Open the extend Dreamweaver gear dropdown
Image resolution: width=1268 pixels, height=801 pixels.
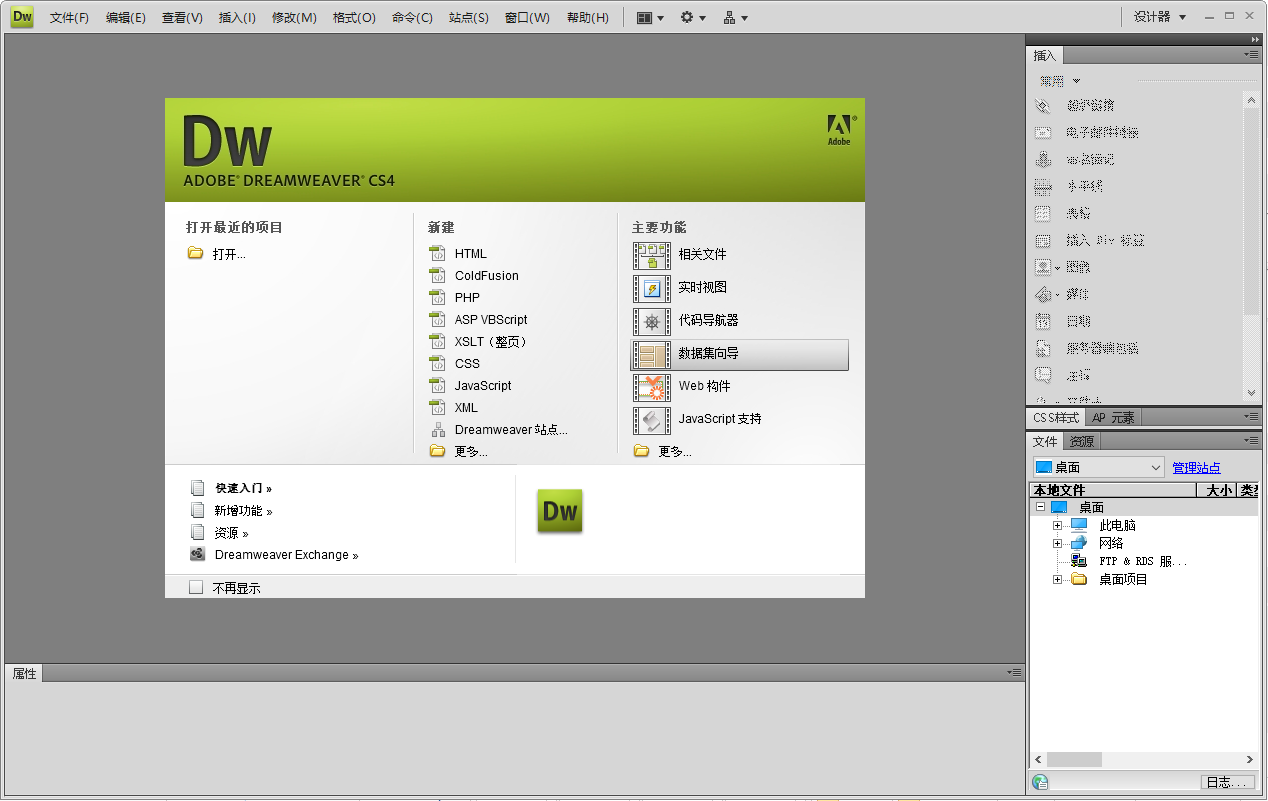coord(693,17)
